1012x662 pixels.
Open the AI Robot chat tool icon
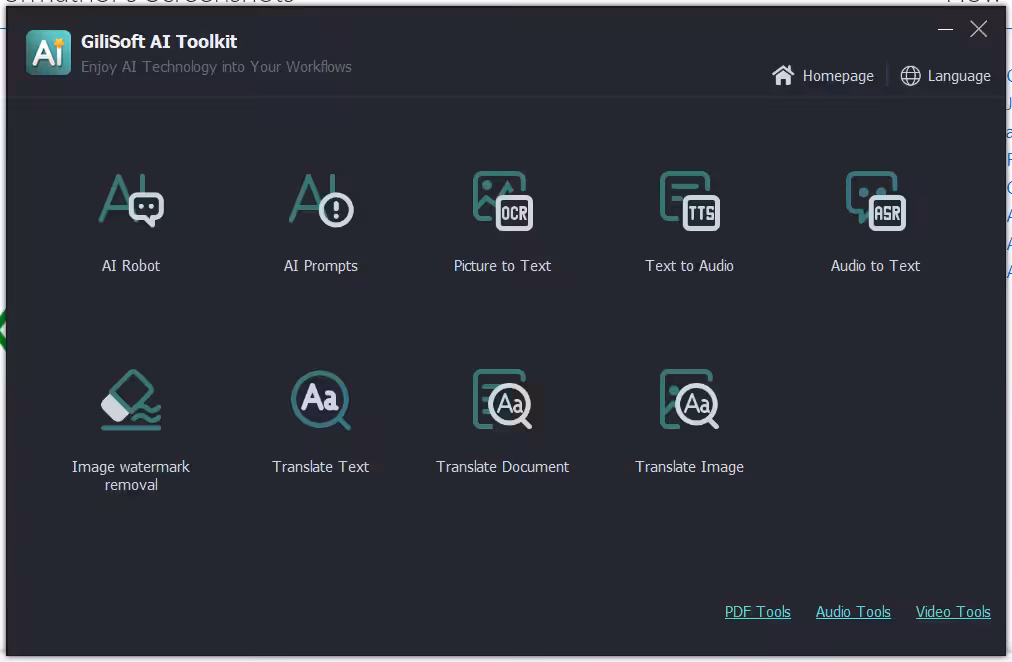(x=131, y=200)
